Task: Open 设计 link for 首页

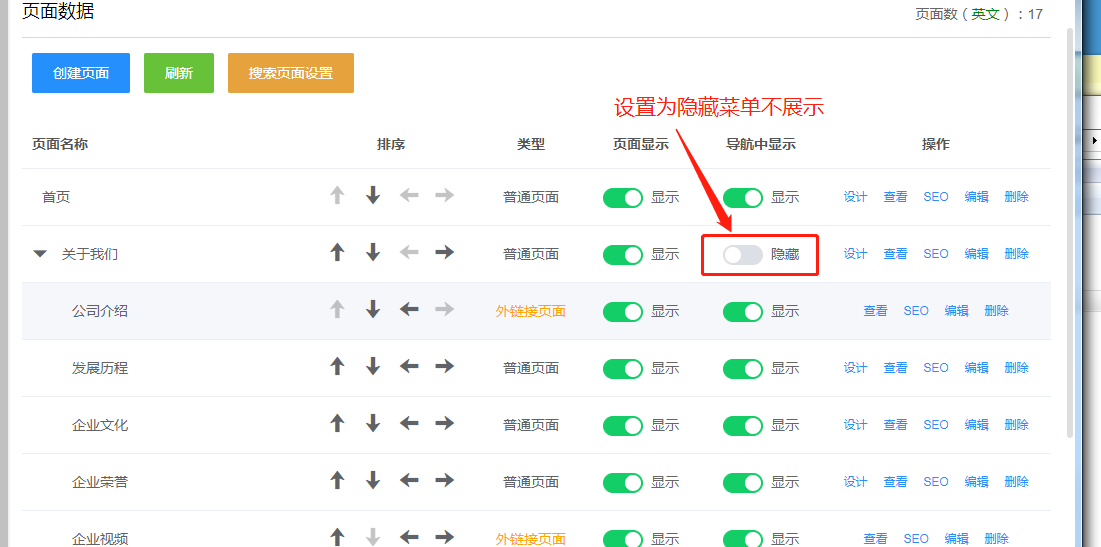Action: 855,197
